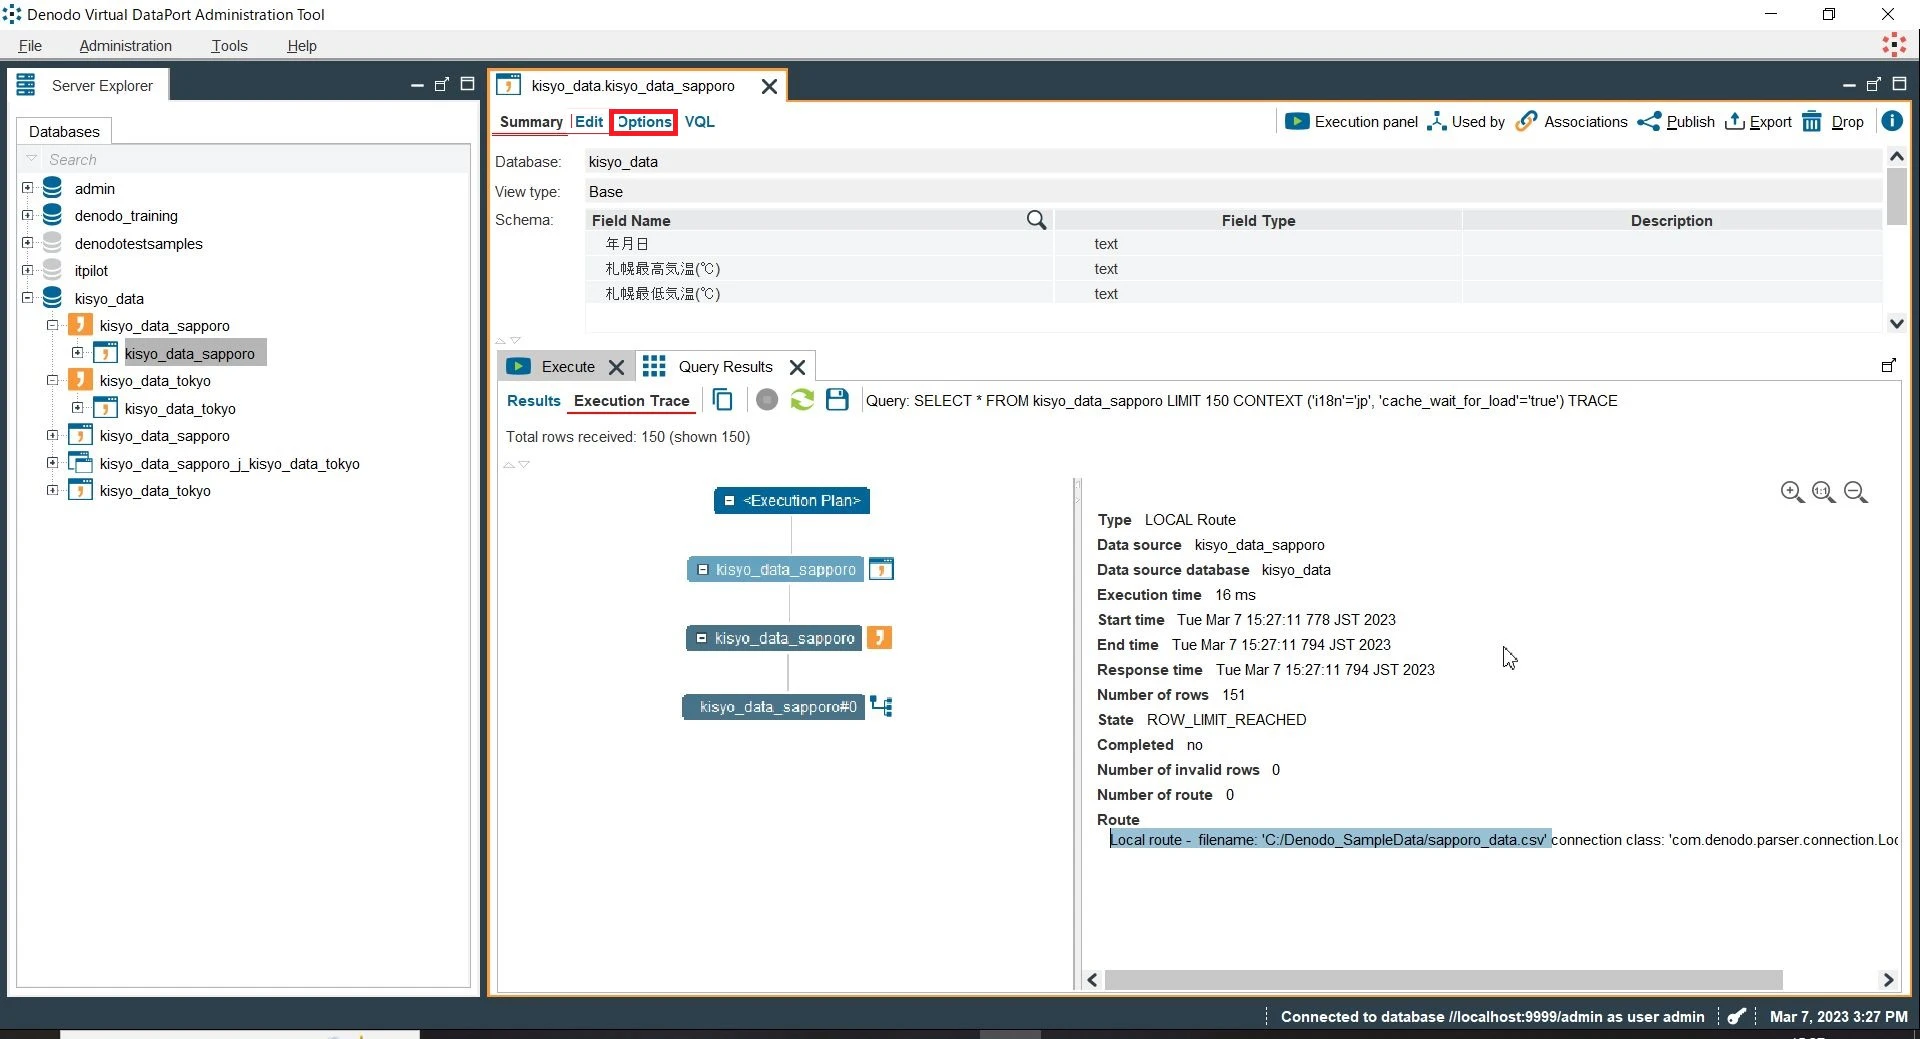Show the Used by dependencies tree
The width and height of the screenshot is (1920, 1039).
tap(1466, 122)
